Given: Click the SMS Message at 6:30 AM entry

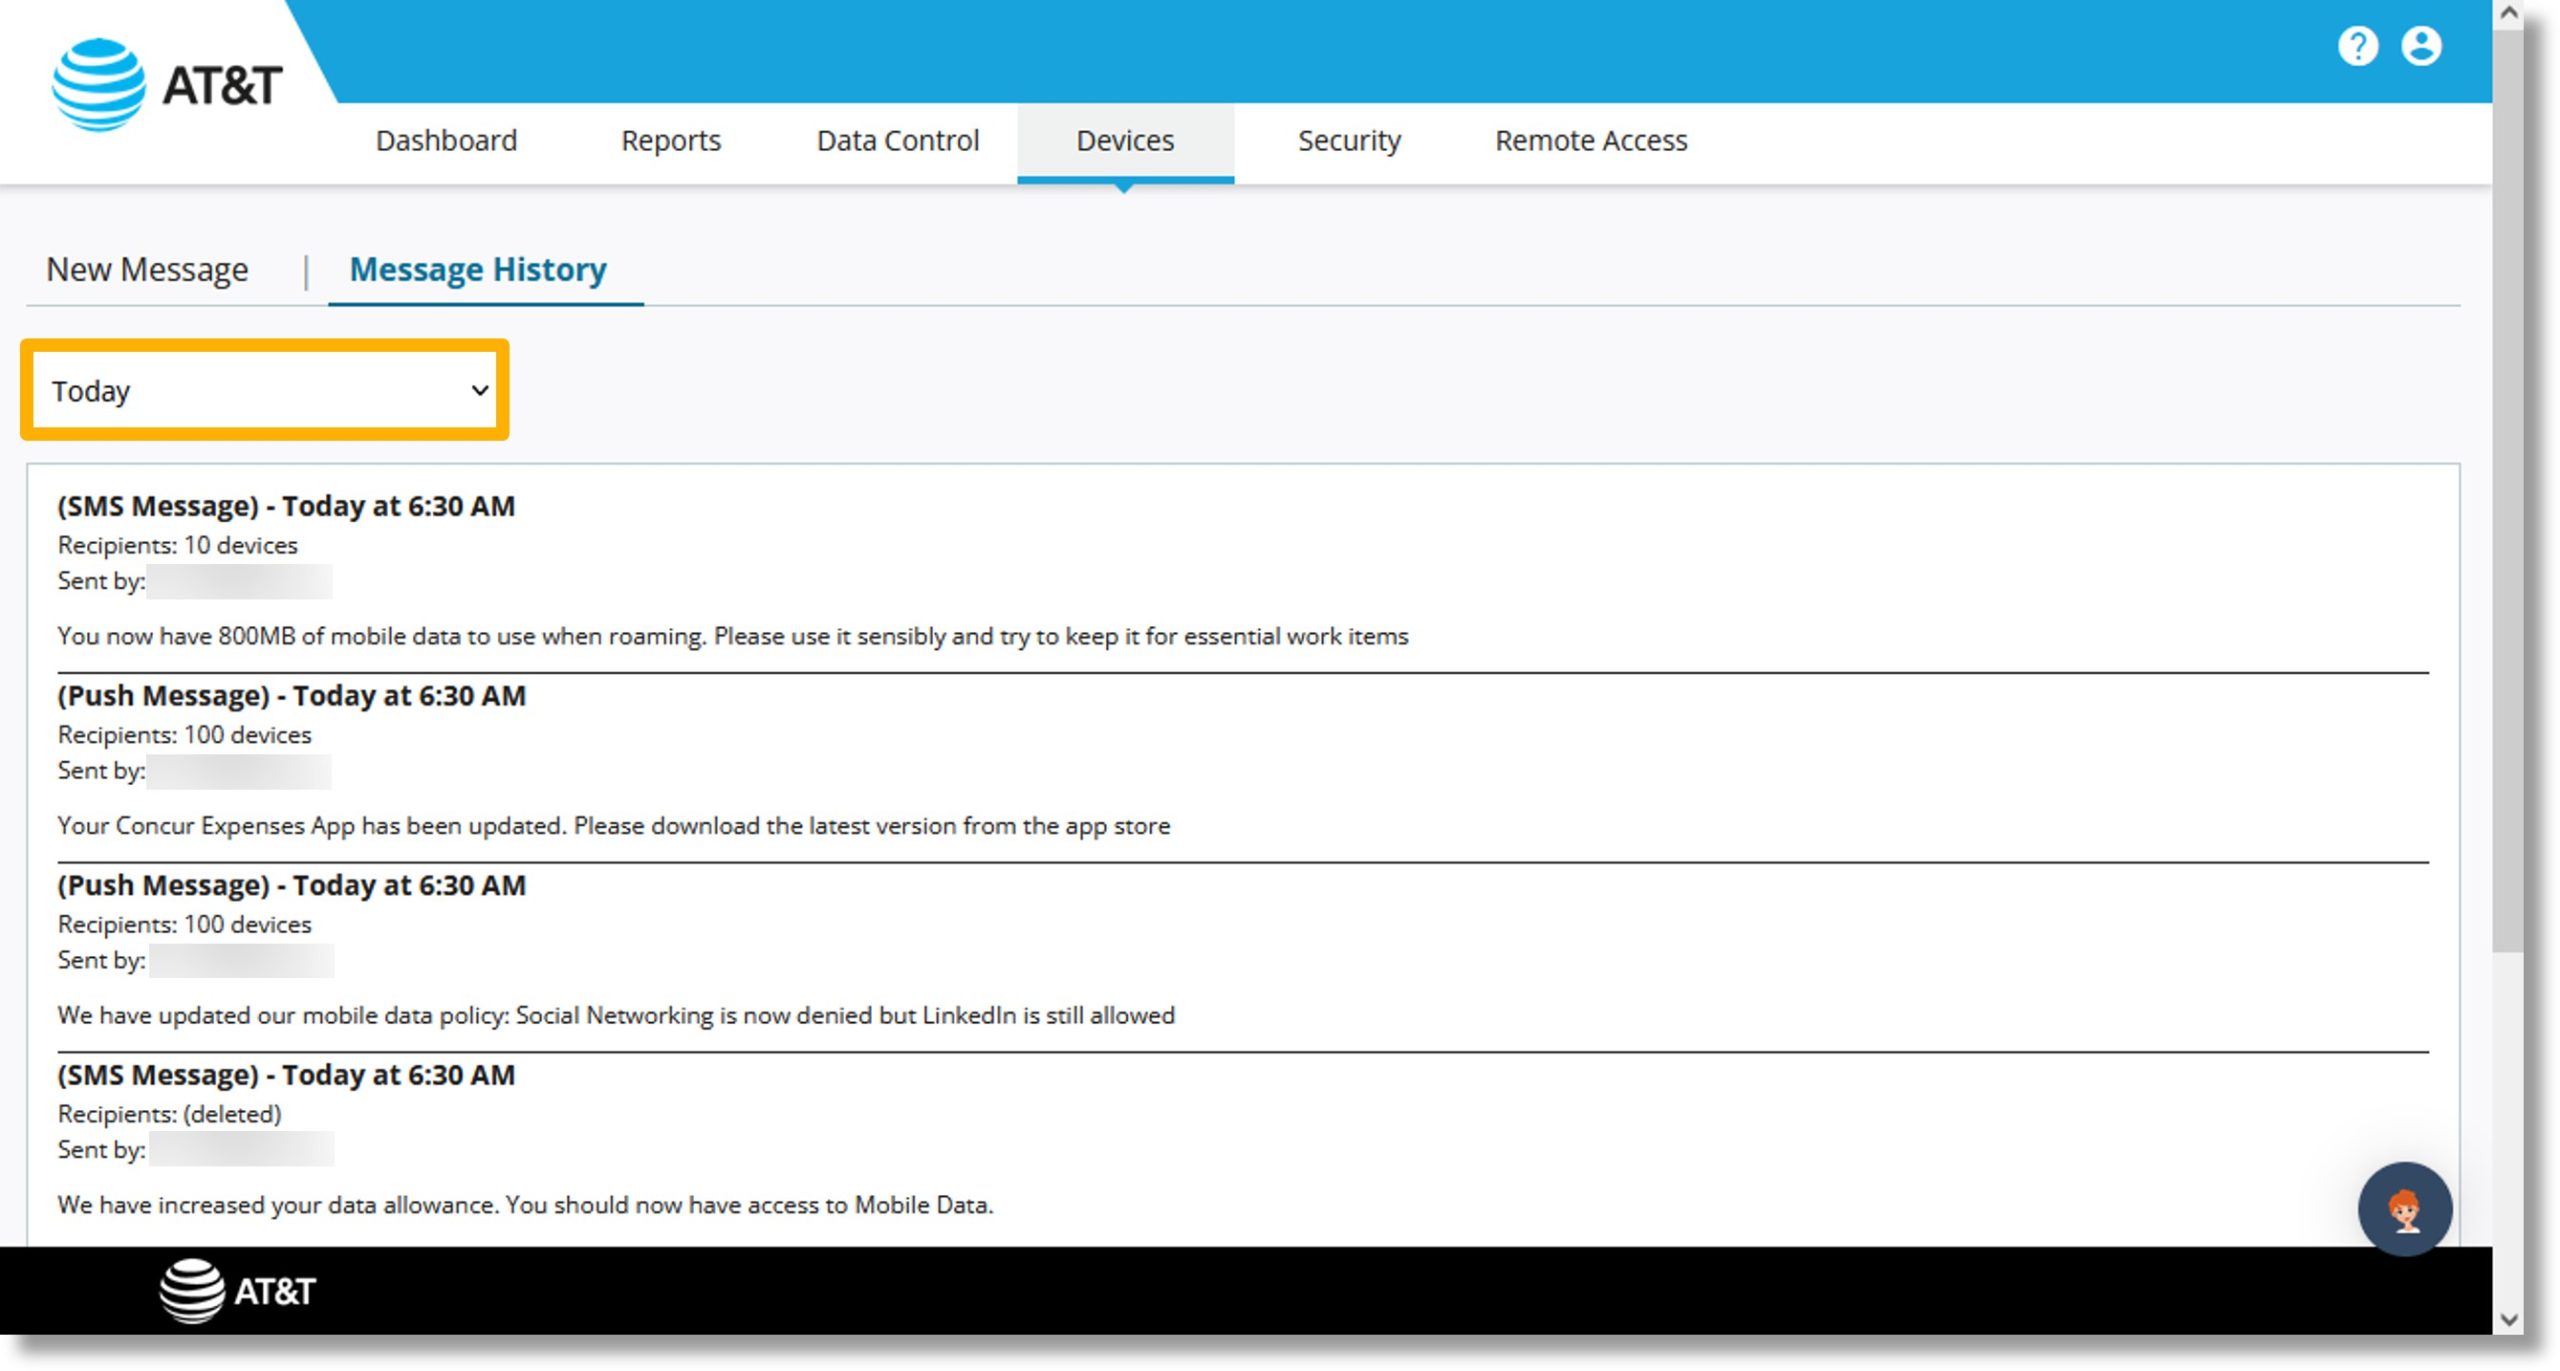Looking at the screenshot, I should (284, 504).
